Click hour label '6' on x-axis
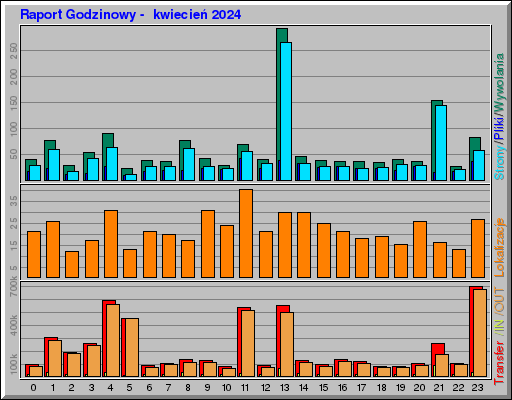Screen dimensions: 512x400 [149, 388]
